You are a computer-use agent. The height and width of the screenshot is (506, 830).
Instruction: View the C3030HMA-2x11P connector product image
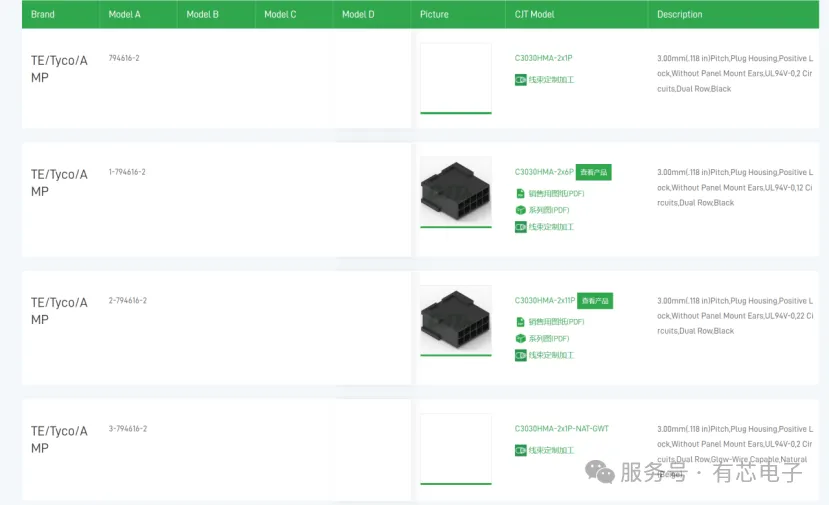456,319
